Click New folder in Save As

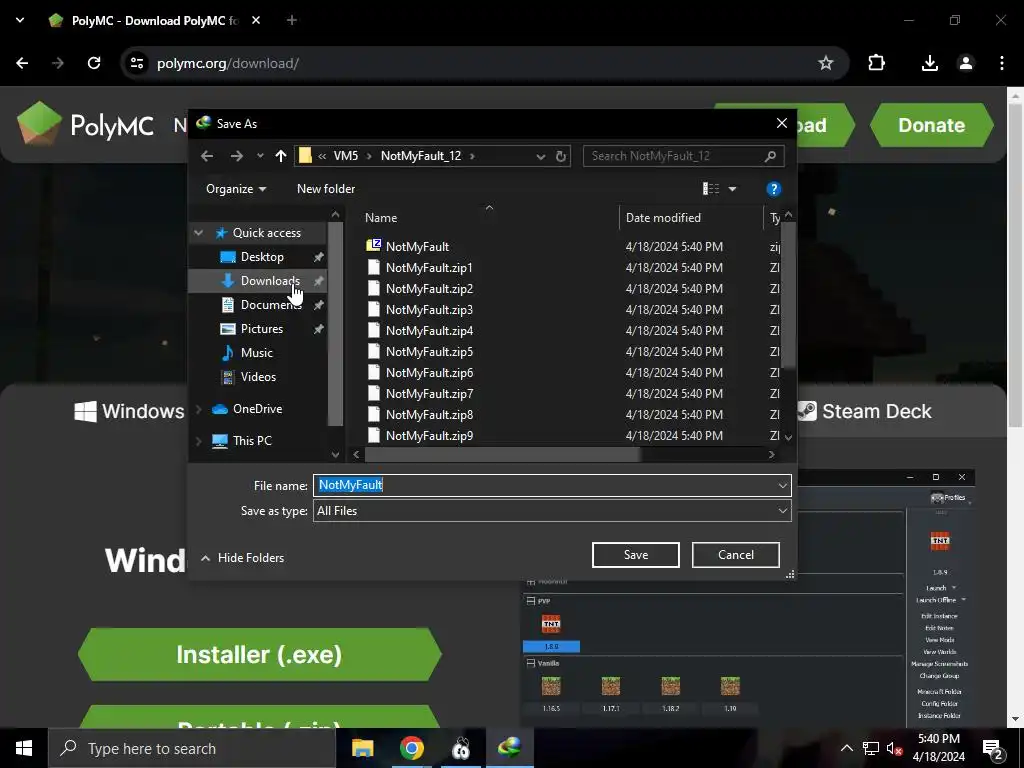(326, 189)
